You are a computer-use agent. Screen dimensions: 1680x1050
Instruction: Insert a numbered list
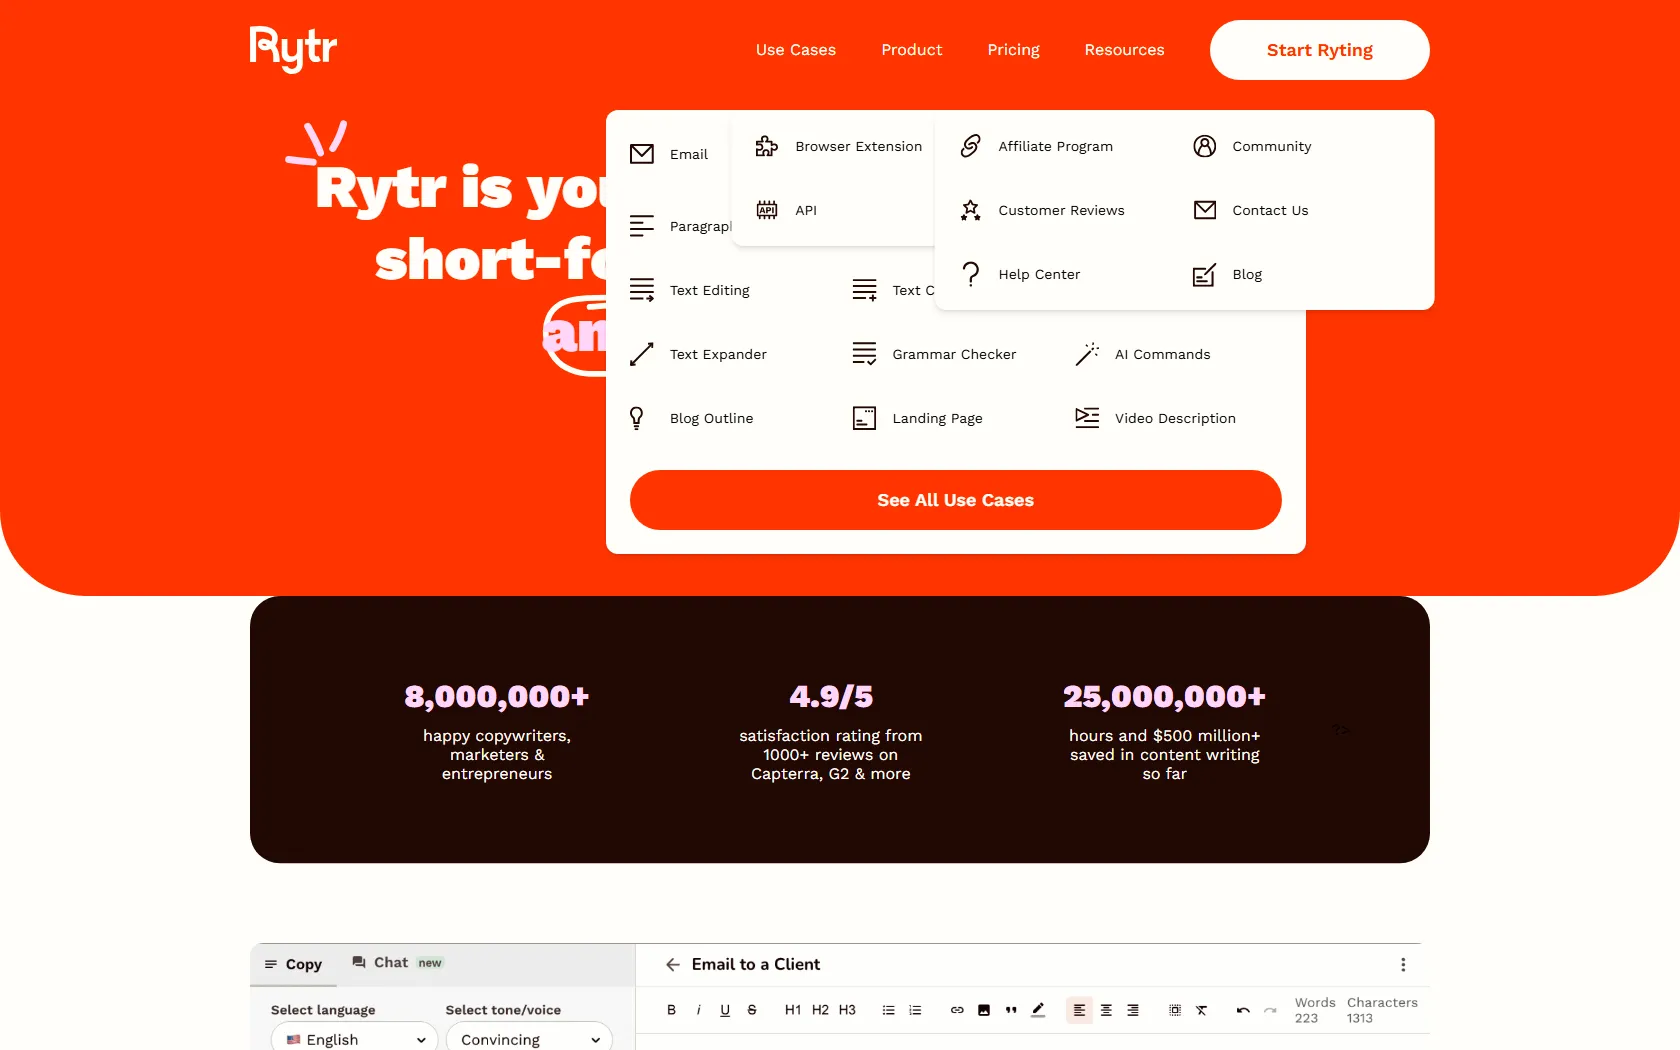(x=915, y=1010)
